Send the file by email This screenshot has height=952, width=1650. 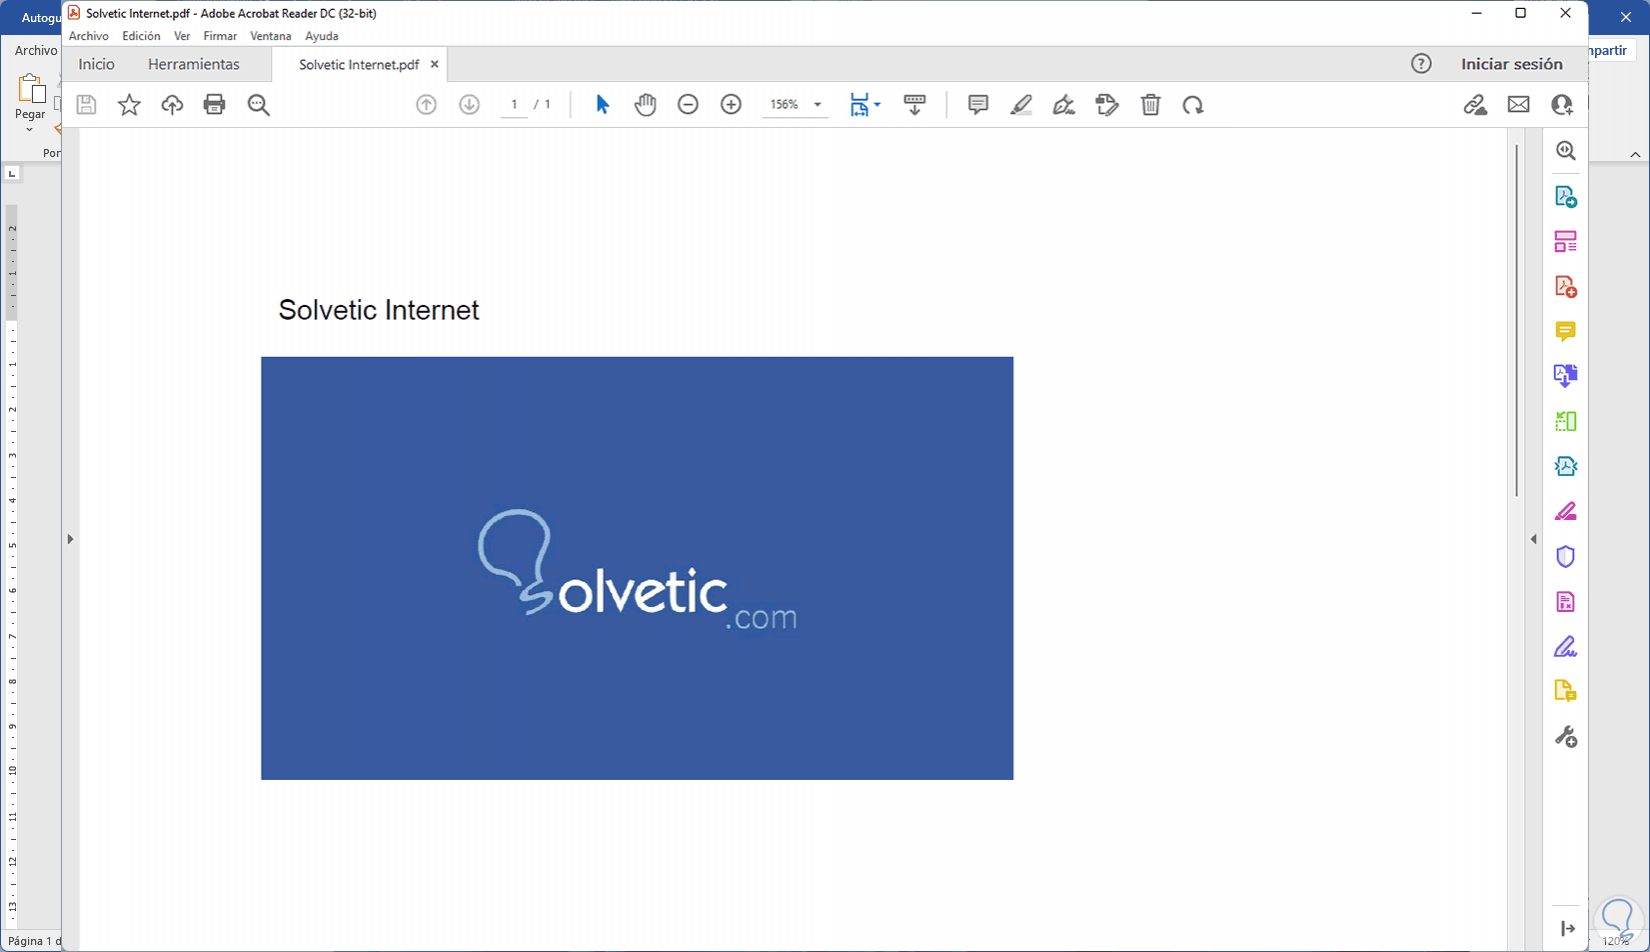click(x=1519, y=105)
